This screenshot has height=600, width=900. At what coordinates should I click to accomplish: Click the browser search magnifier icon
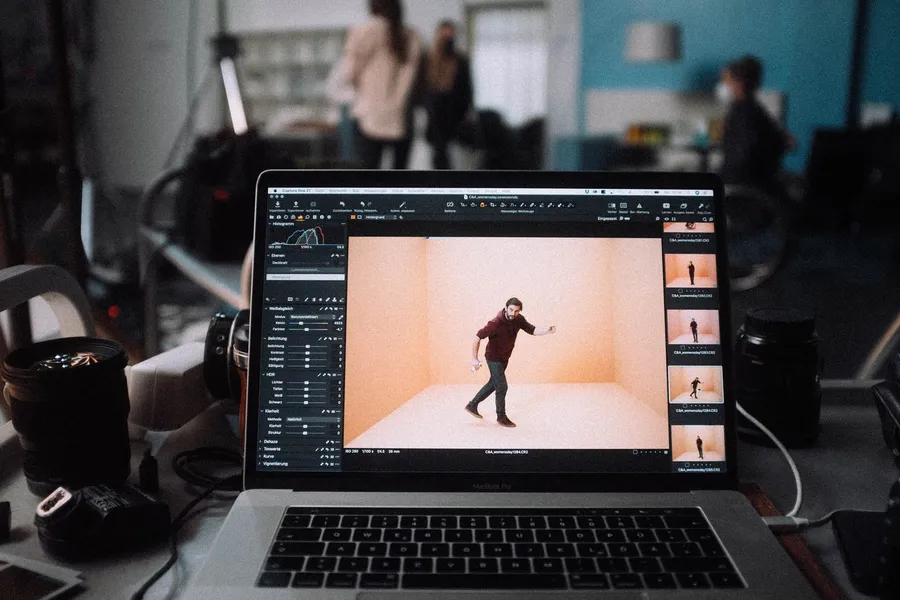pos(704,219)
